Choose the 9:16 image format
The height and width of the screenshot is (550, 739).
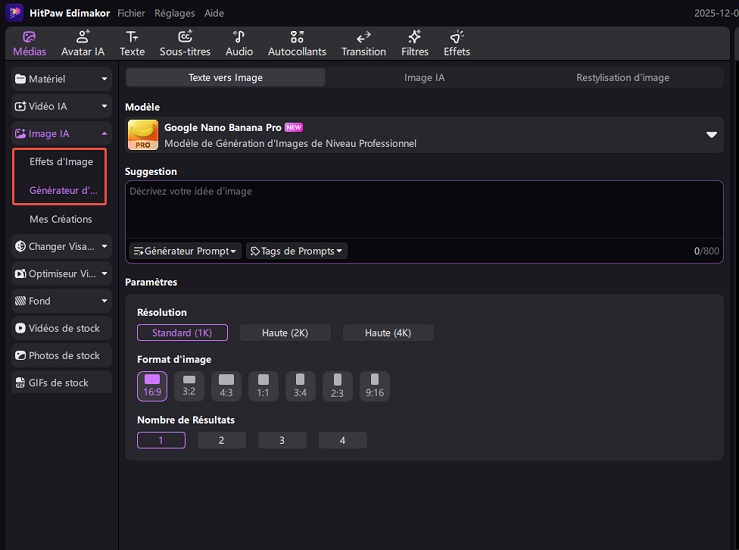tap(374, 386)
